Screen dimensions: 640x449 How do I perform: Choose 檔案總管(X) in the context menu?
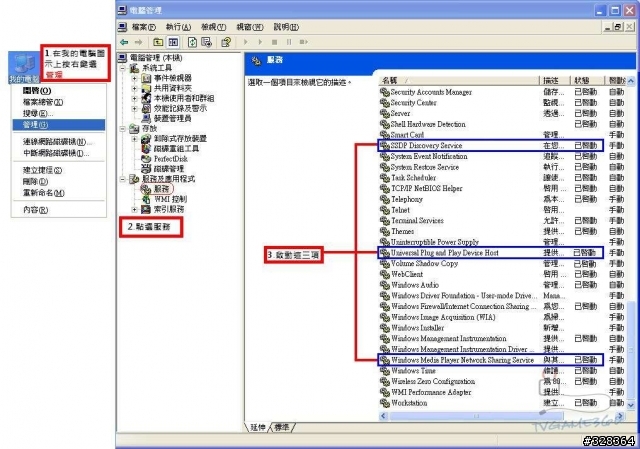coord(58,102)
